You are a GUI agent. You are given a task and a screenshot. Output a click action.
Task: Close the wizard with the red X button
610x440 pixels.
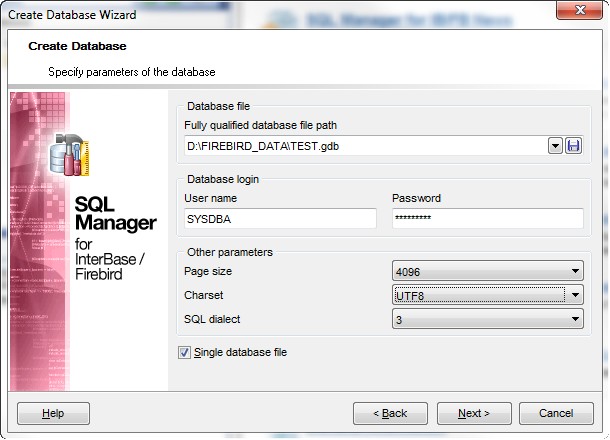click(x=580, y=10)
